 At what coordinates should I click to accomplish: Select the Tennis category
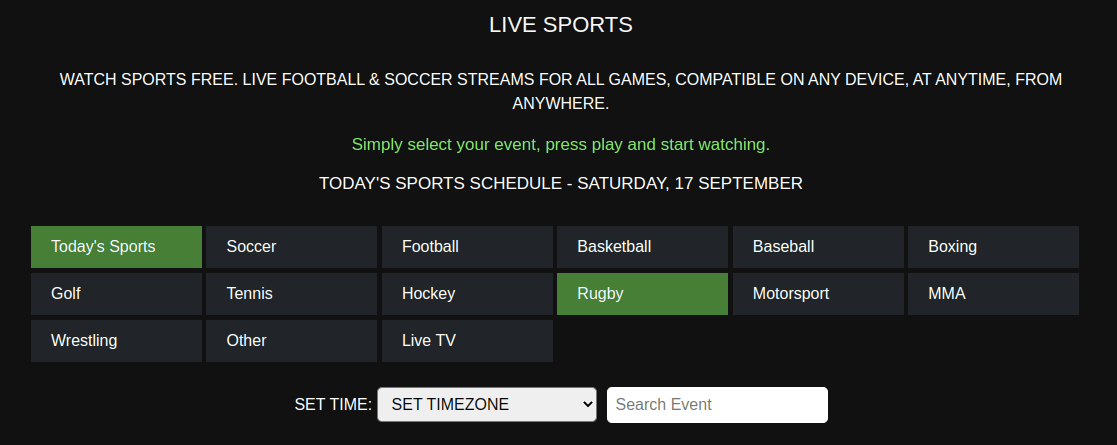[291, 294]
